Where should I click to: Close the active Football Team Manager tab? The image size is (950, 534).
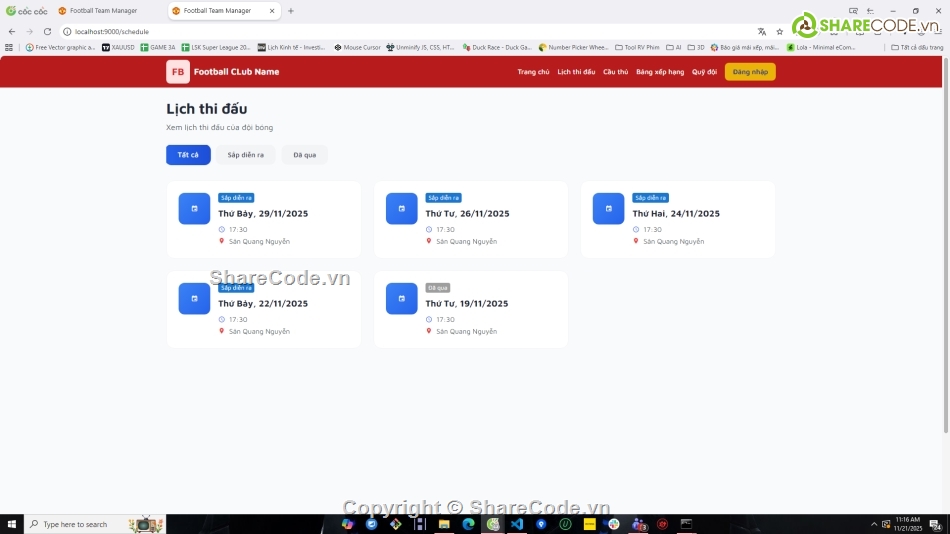pyautogui.click(x=272, y=11)
